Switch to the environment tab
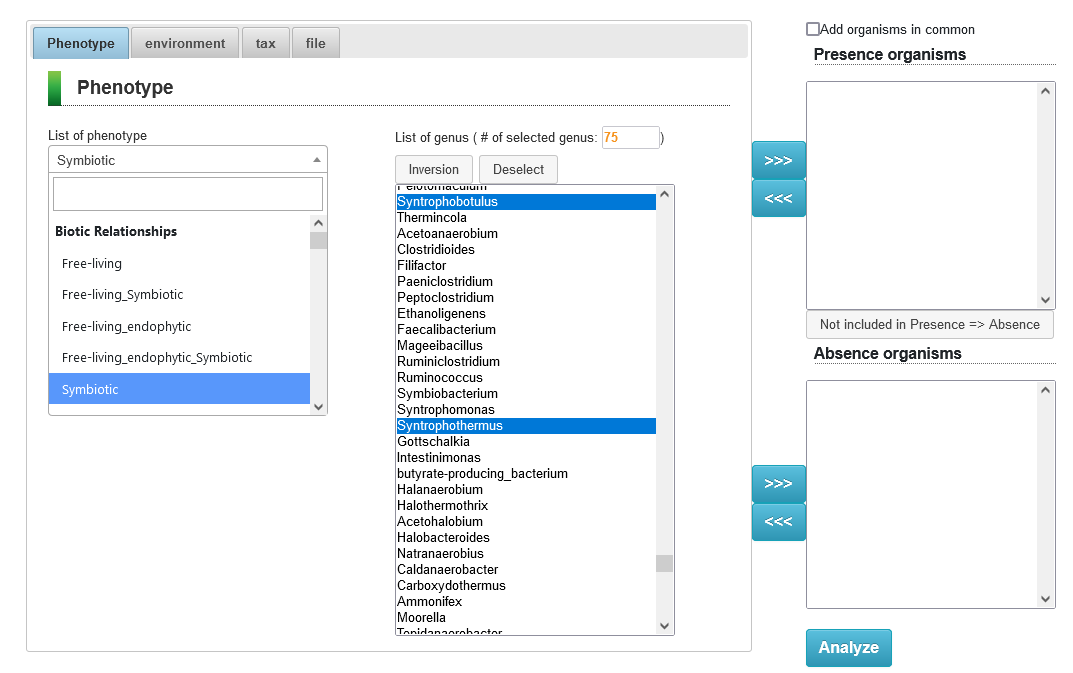This screenshot has height=673, width=1073. click(x=185, y=43)
